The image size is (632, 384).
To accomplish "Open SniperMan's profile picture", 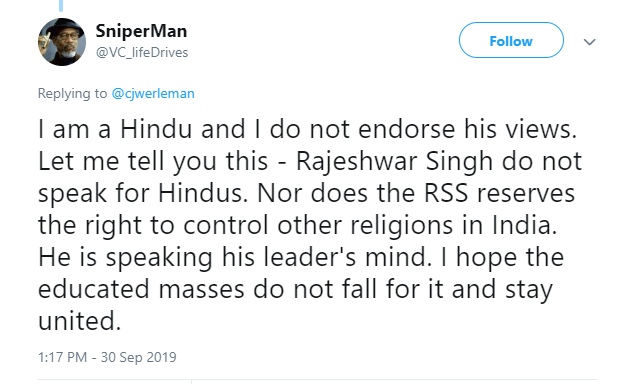I will [x=62, y=42].
